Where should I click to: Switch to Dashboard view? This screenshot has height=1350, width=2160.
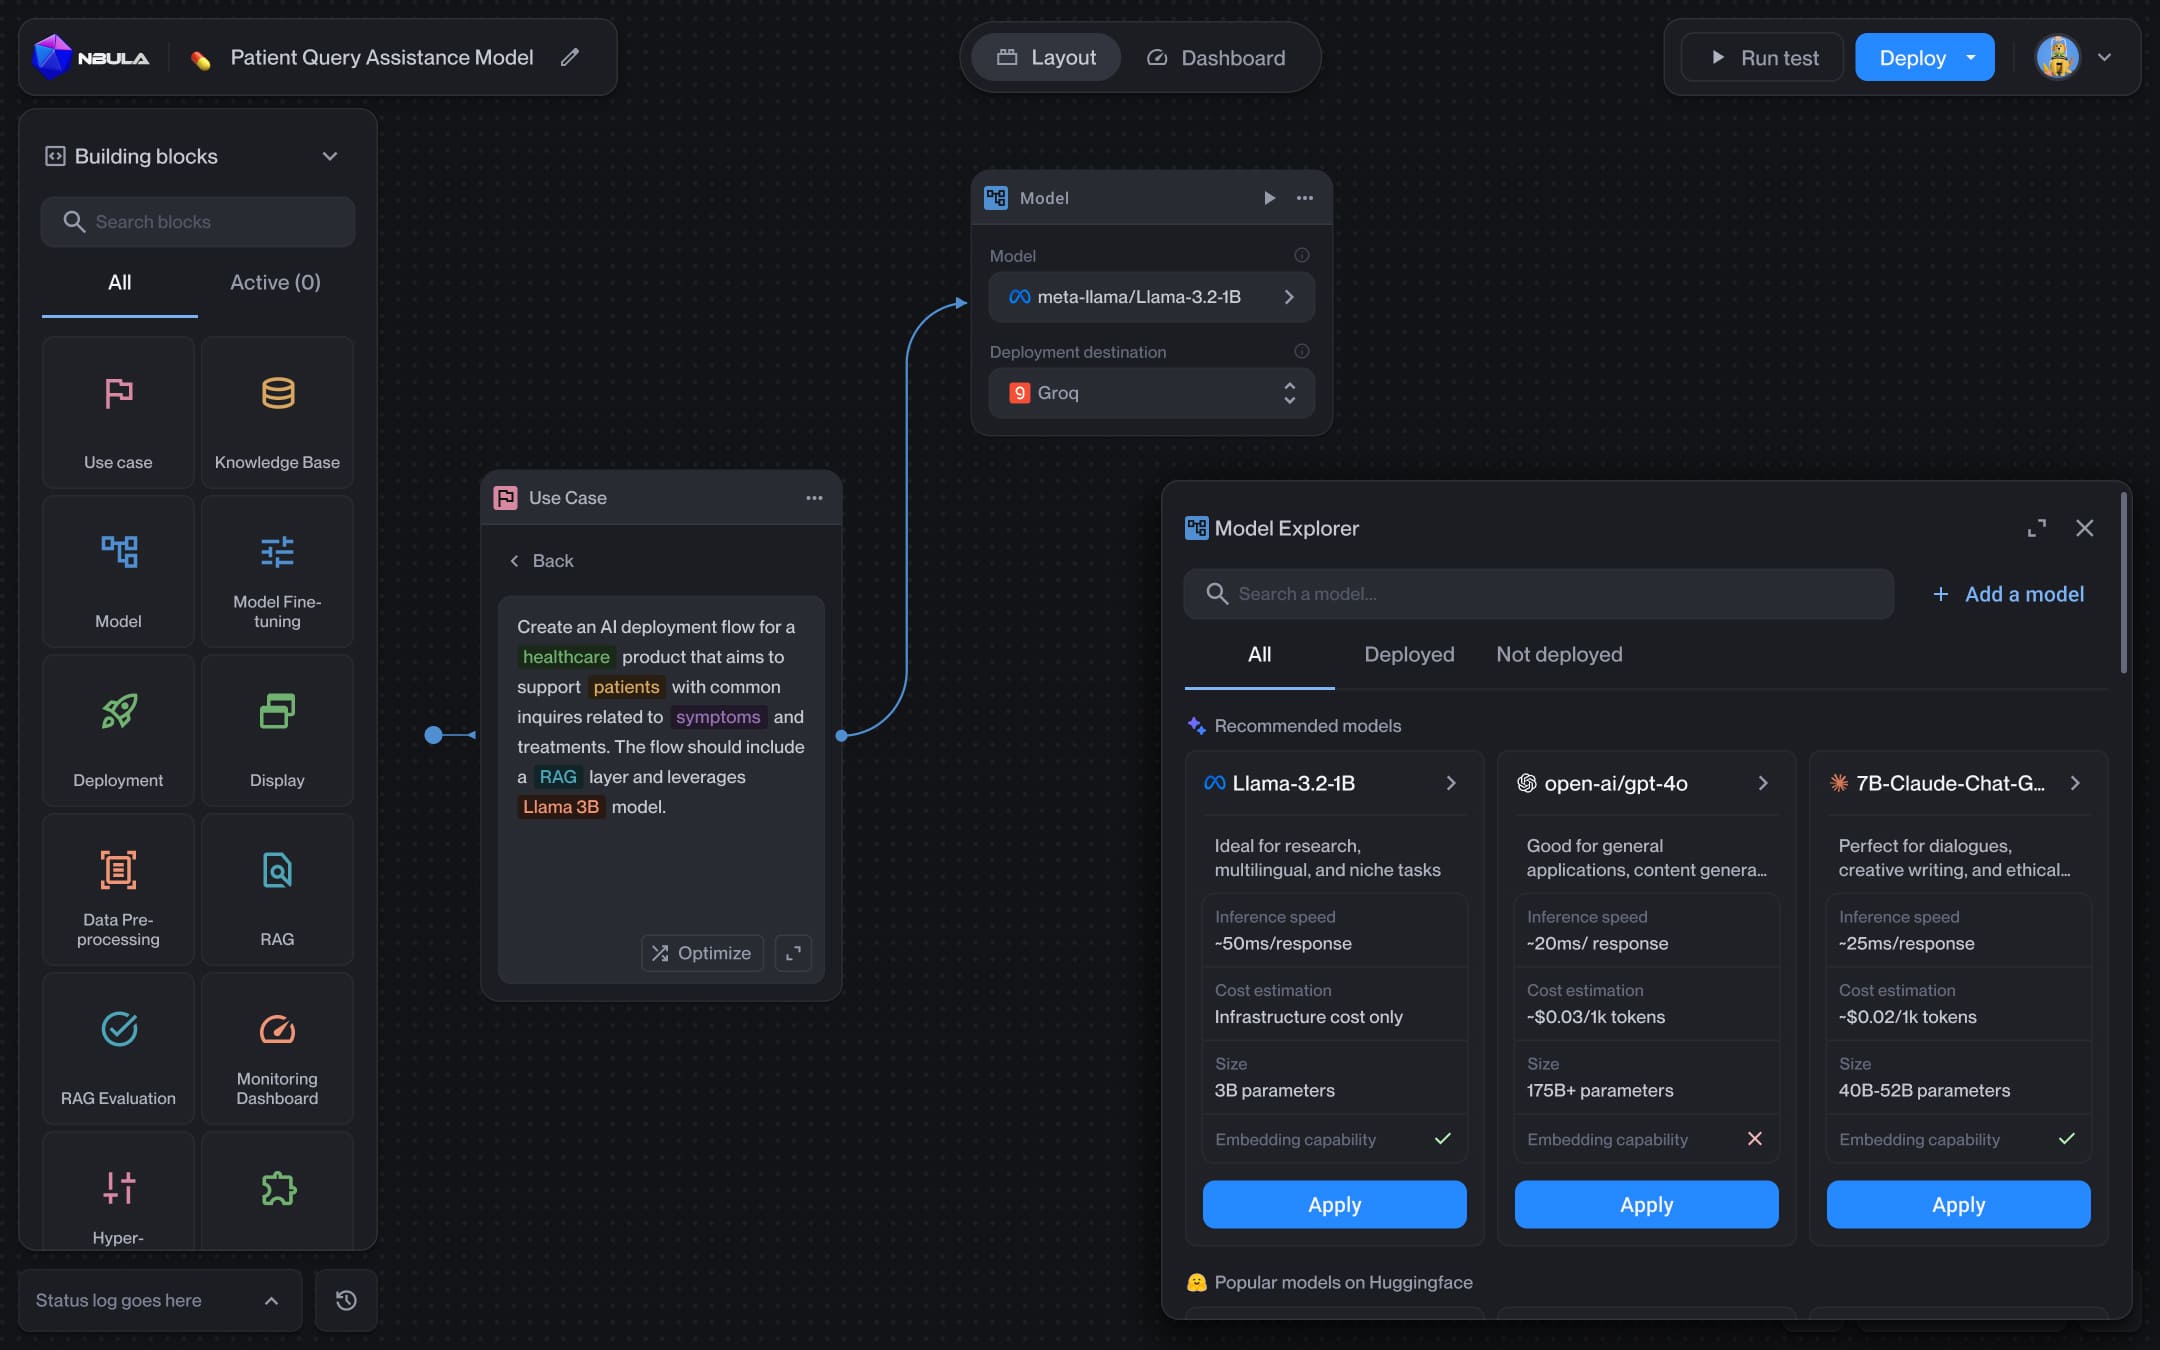click(x=1216, y=58)
